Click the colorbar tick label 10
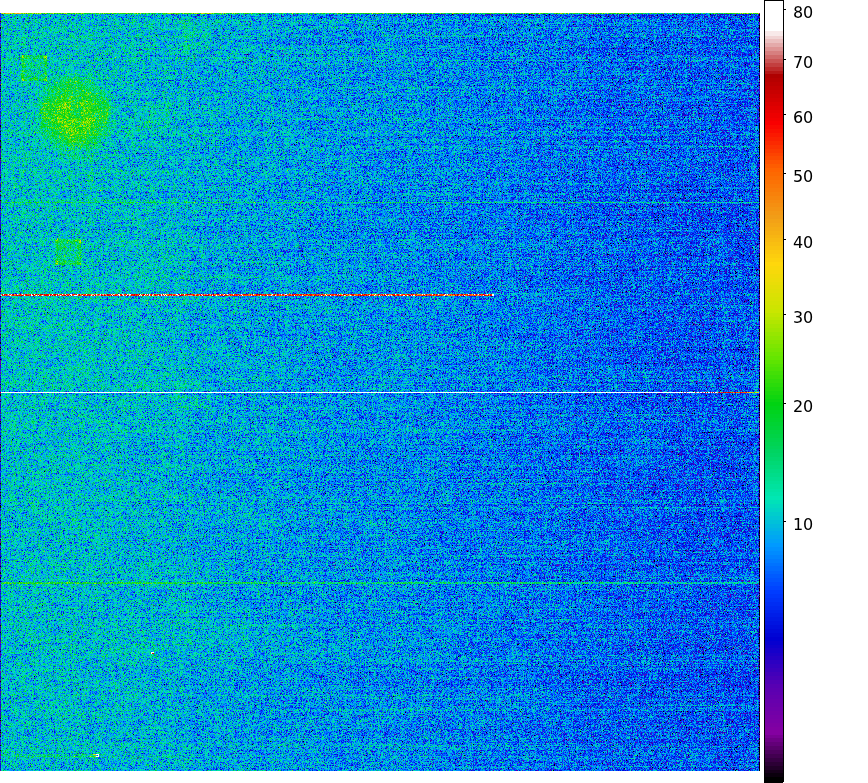Viewport: 868px width, 783px height. [802, 524]
